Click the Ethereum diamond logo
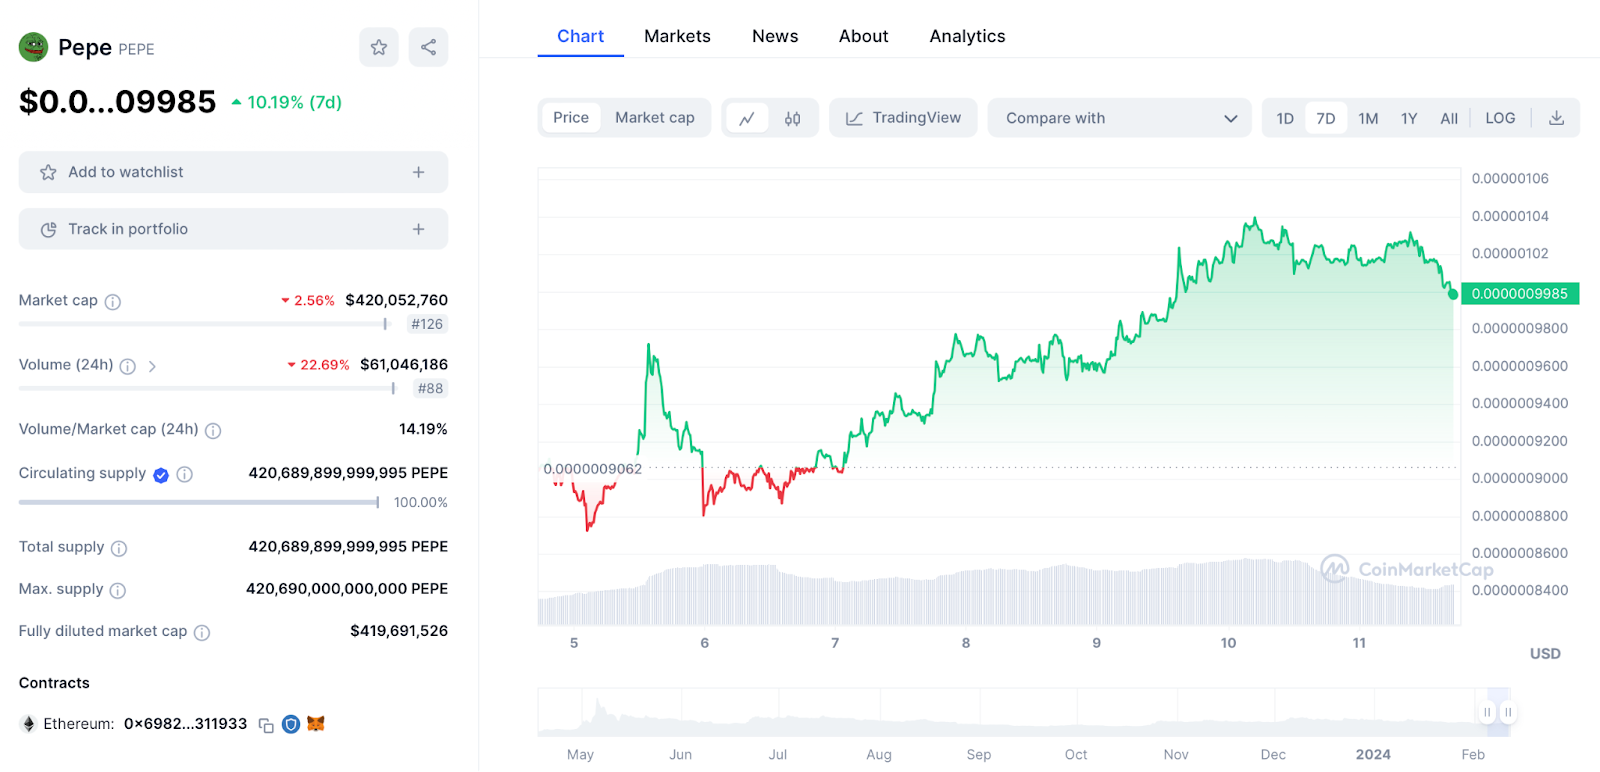The width and height of the screenshot is (1600, 772). click(29, 724)
